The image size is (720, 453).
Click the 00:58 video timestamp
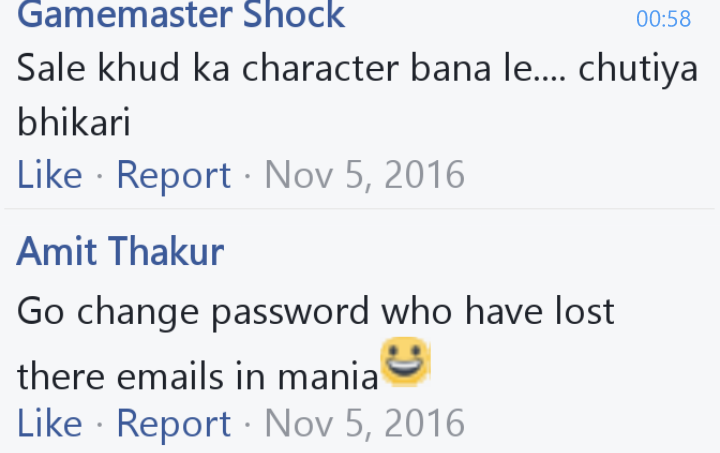coord(664,19)
